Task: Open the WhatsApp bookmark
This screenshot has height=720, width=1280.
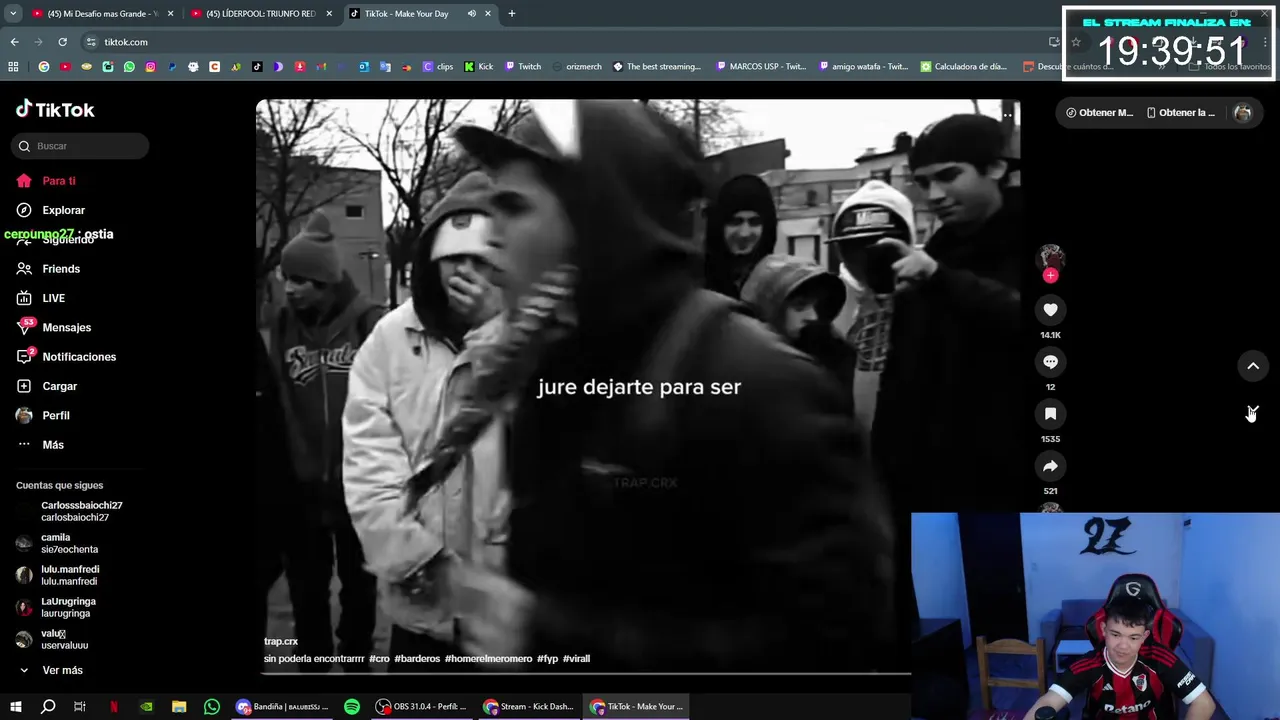Action: (x=129, y=67)
